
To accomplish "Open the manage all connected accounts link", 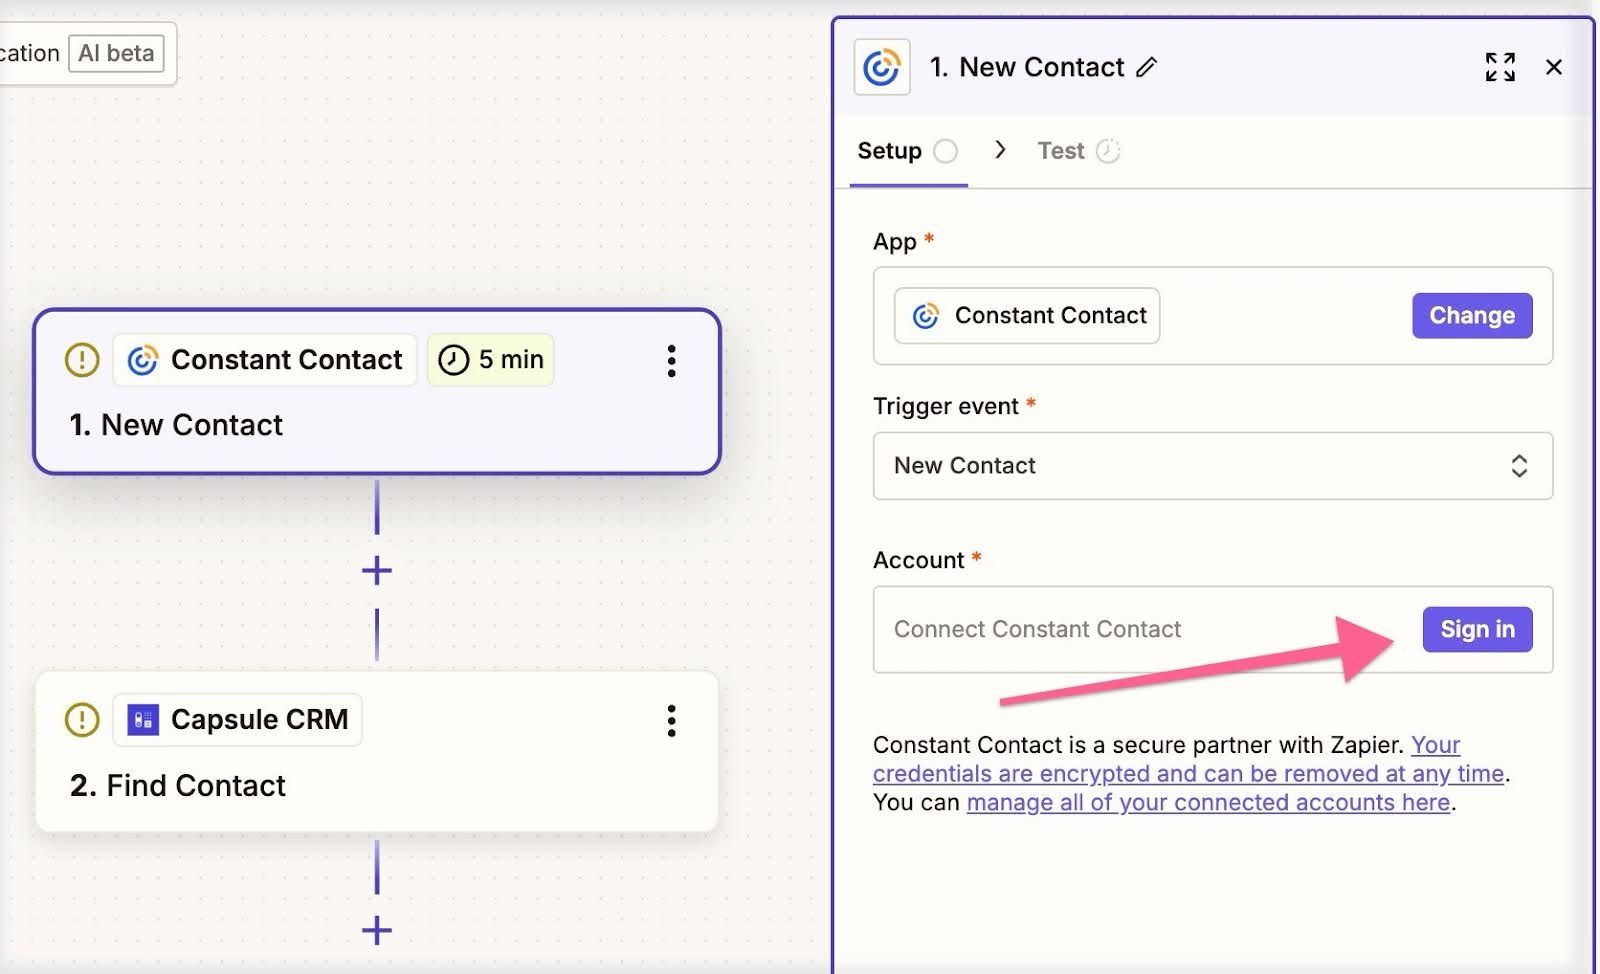I will pyautogui.click(x=1207, y=802).
